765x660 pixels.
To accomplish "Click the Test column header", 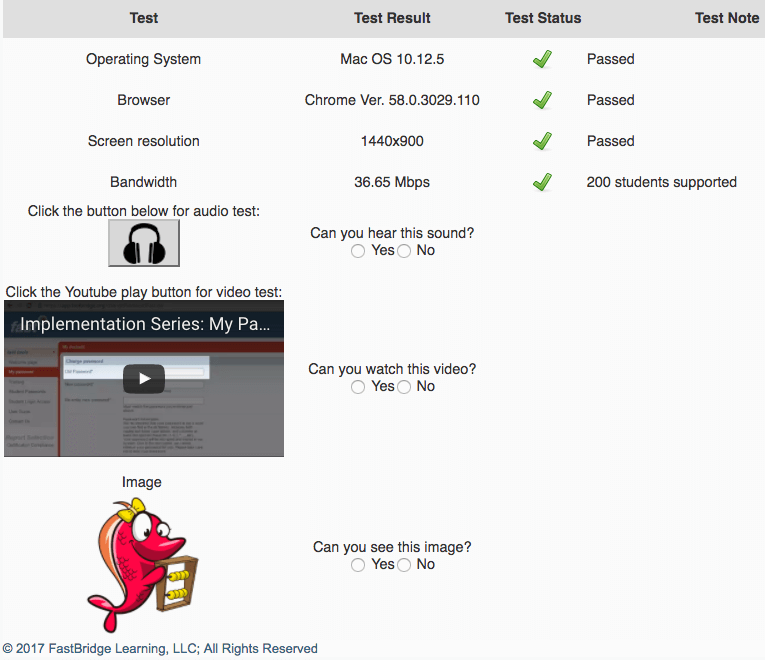I will [x=143, y=18].
